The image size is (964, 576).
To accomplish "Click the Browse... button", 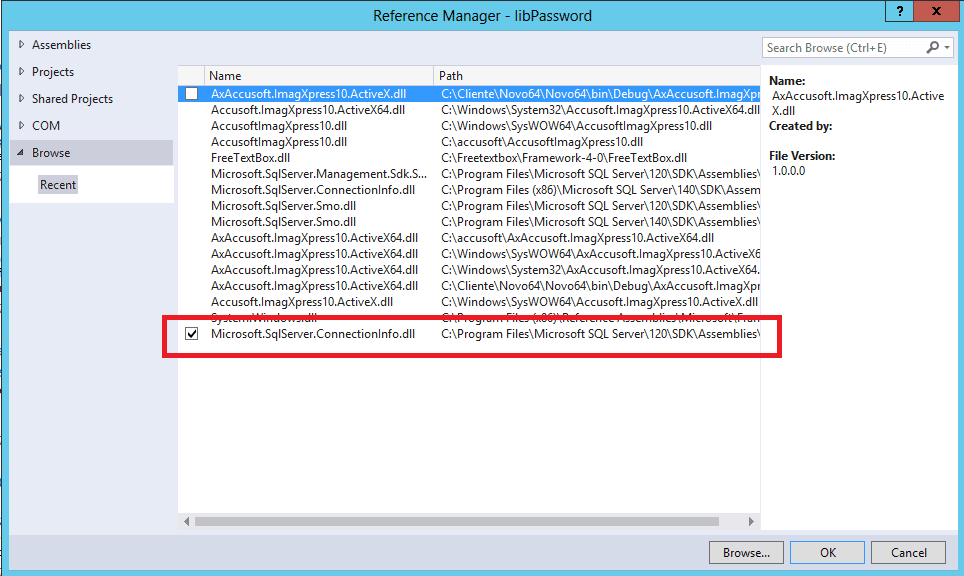I will 746,553.
